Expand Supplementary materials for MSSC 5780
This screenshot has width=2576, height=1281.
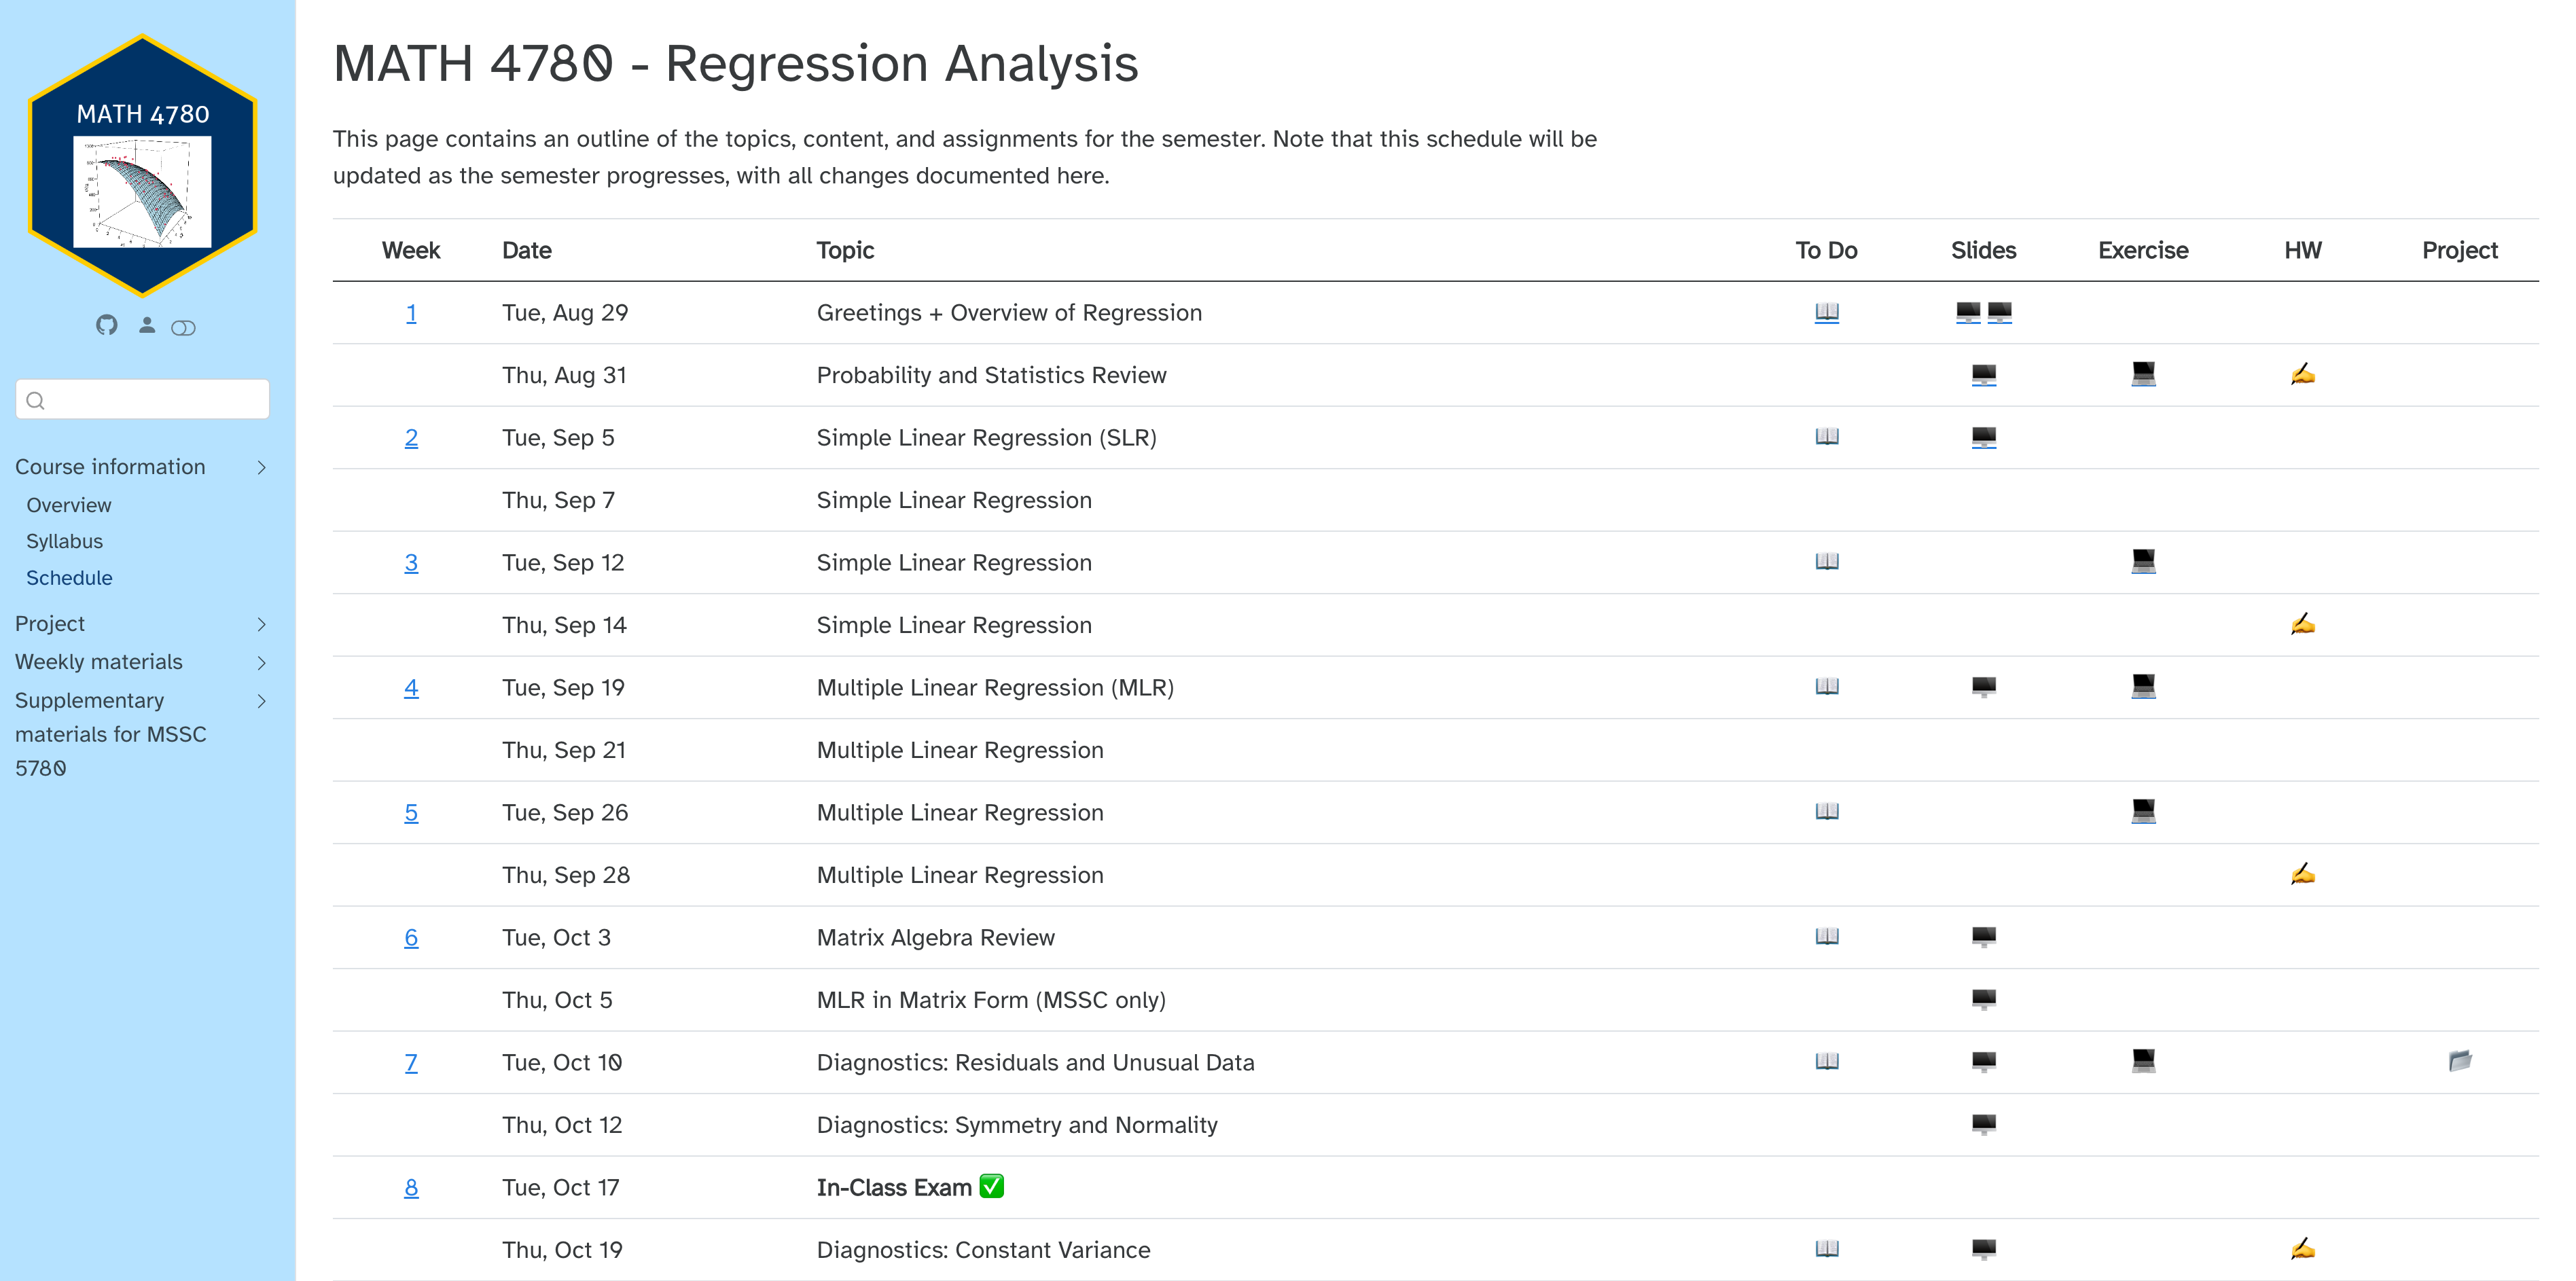tap(262, 701)
